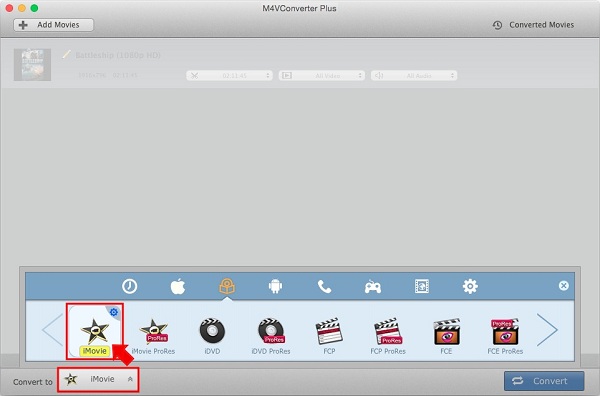Start conversion with the Convert button
The image size is (600, 396).
pos(544,381)
